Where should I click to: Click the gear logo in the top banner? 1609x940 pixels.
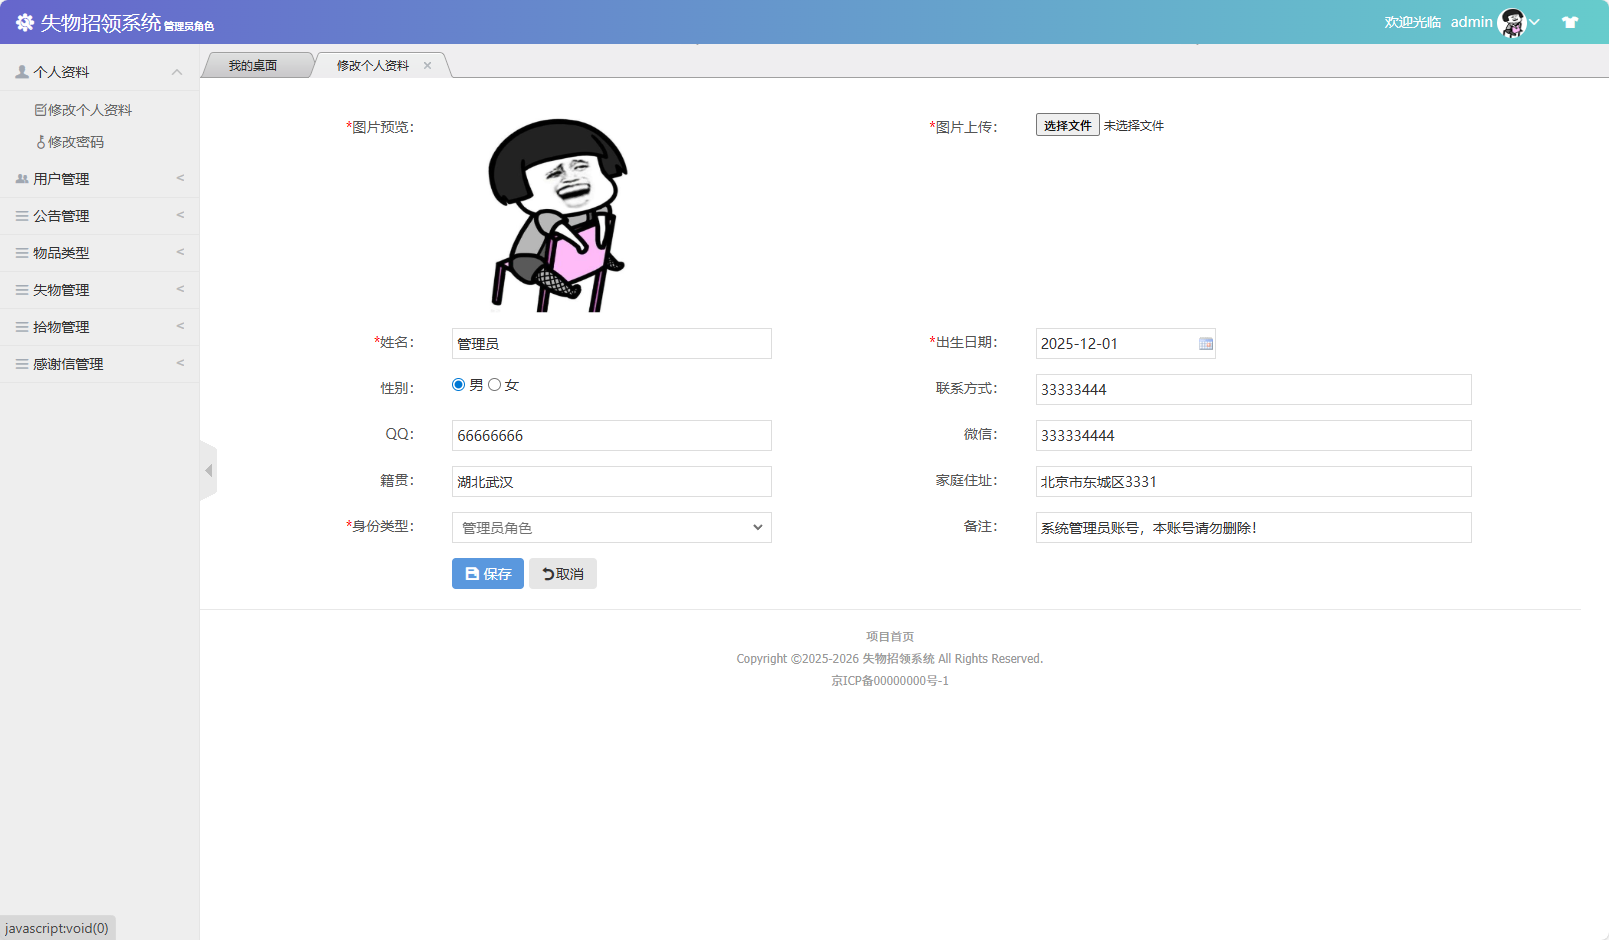coord(23,21)
